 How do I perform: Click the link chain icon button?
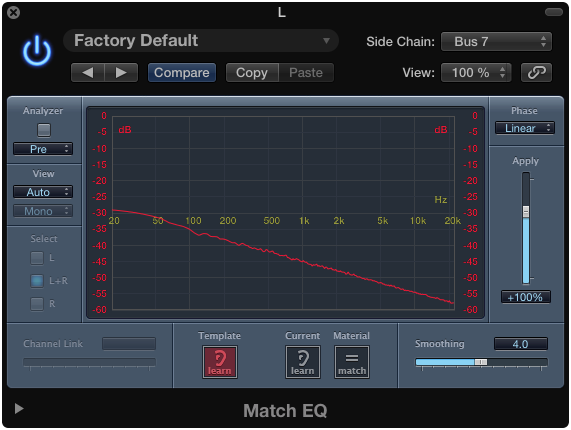tap(536, 72)
